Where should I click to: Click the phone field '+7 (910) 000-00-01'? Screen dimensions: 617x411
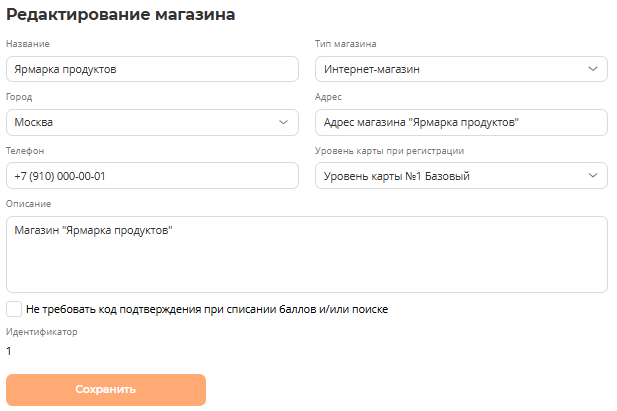coord(152,176)
